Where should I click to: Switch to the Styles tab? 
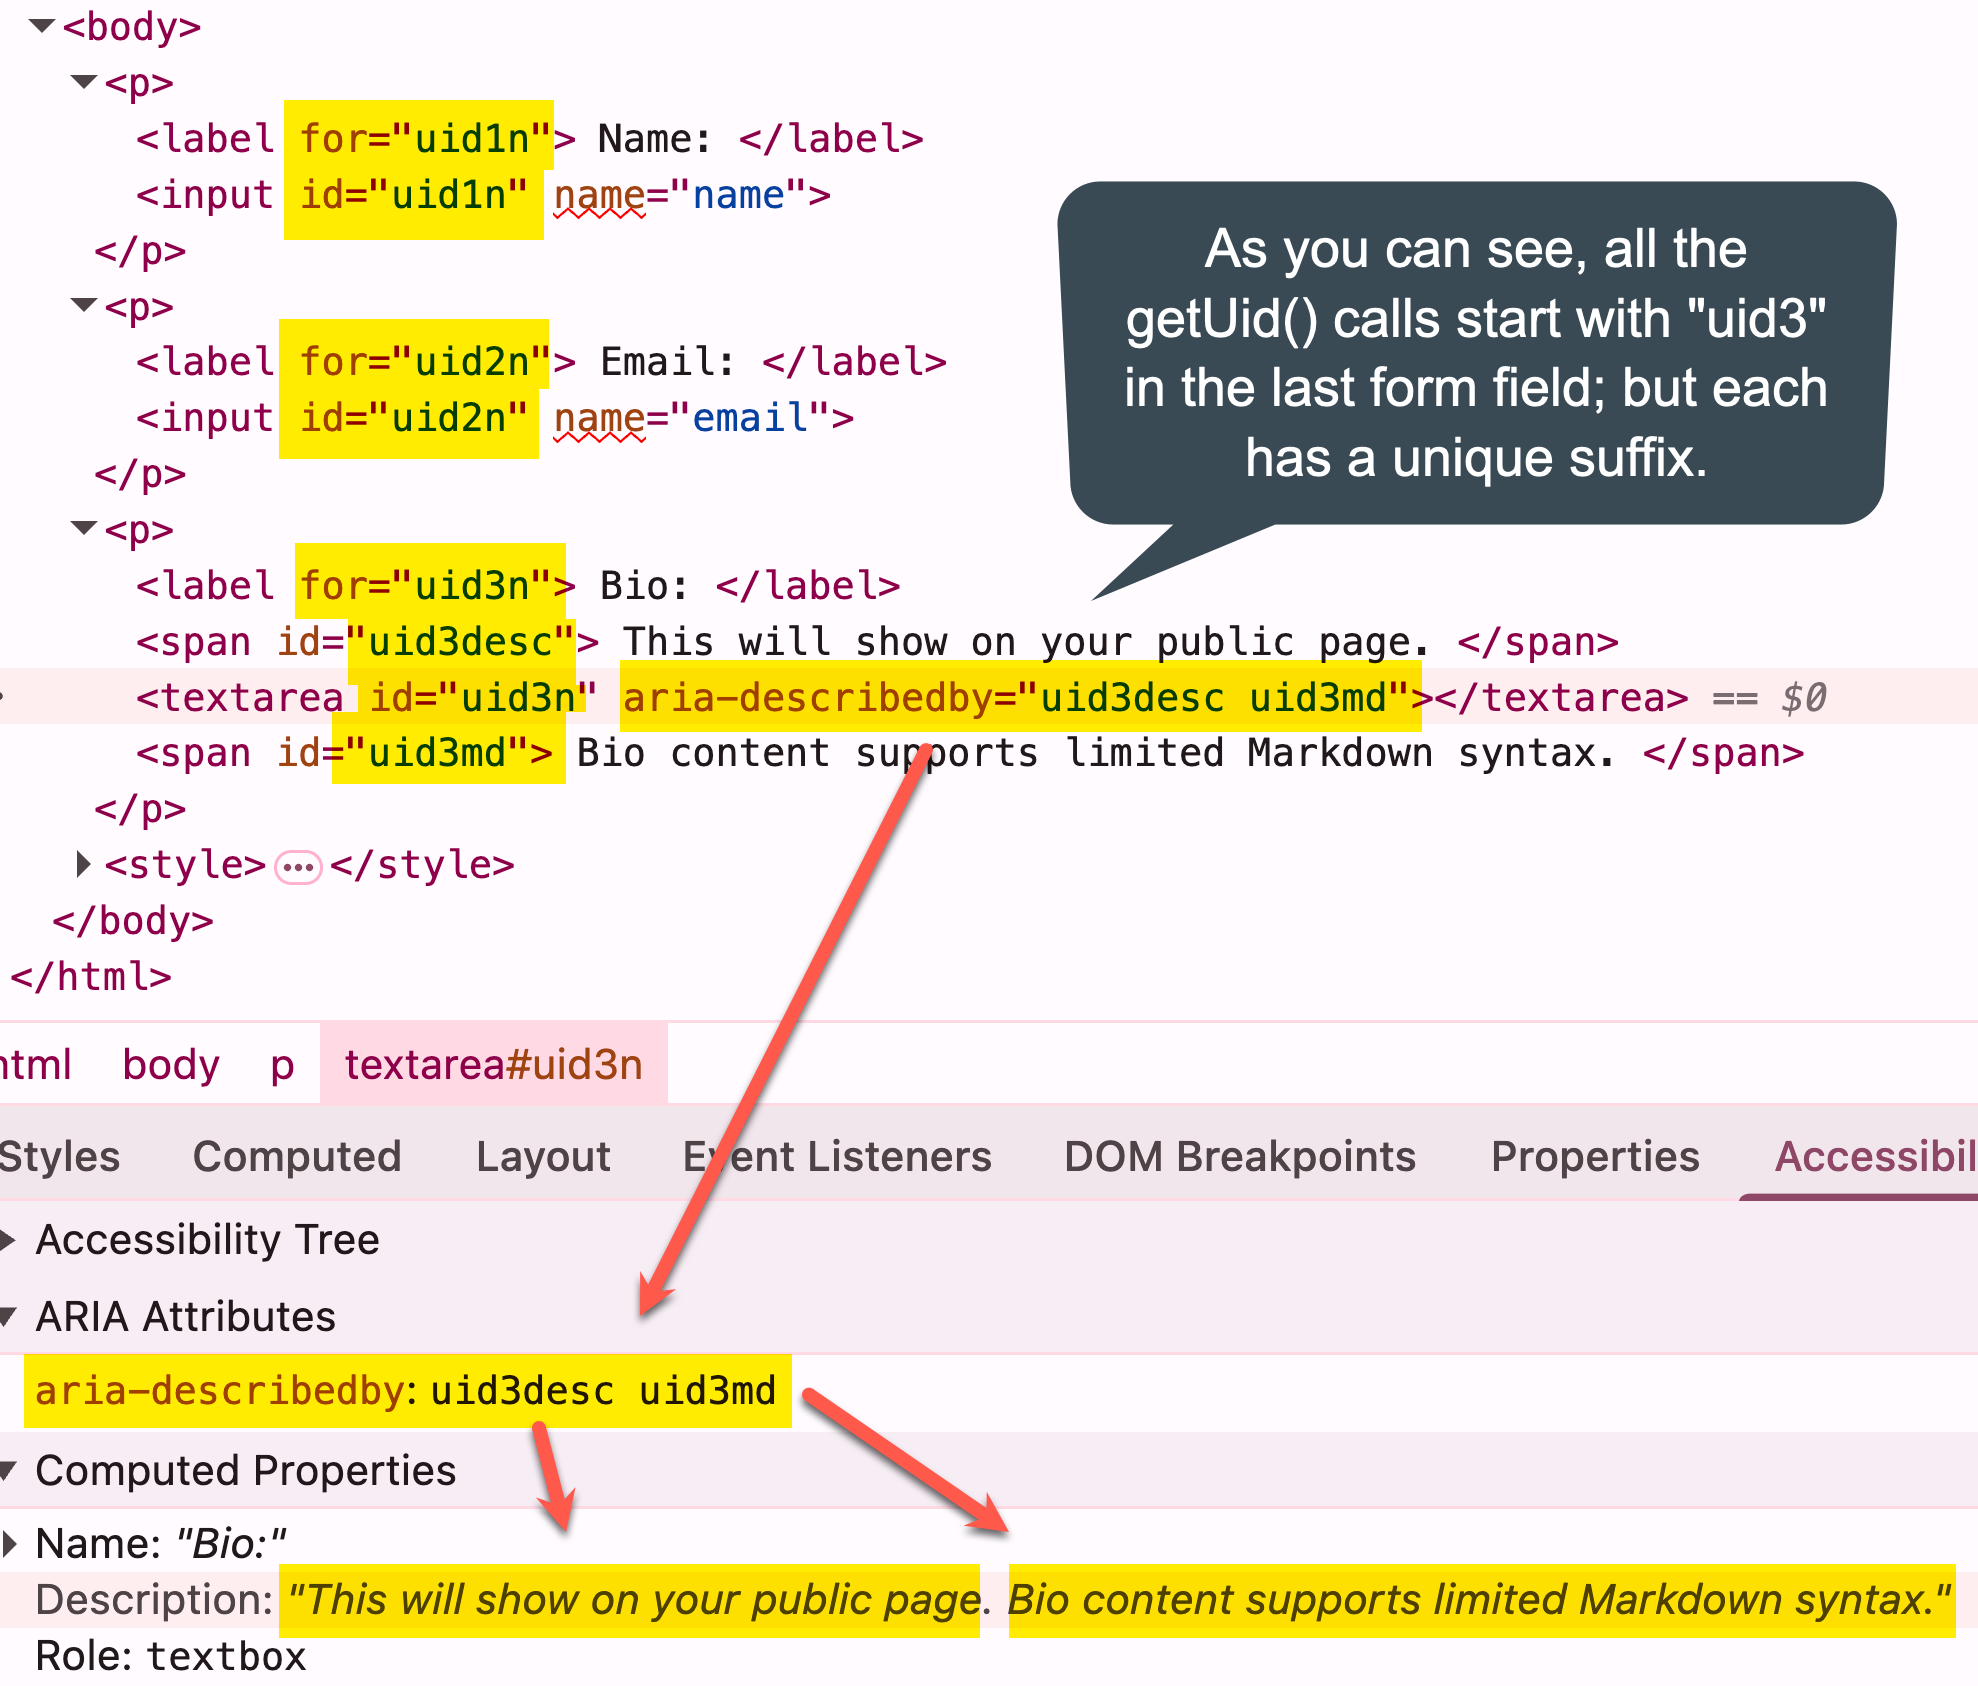pyautogui.click(x=60, y=1156)
